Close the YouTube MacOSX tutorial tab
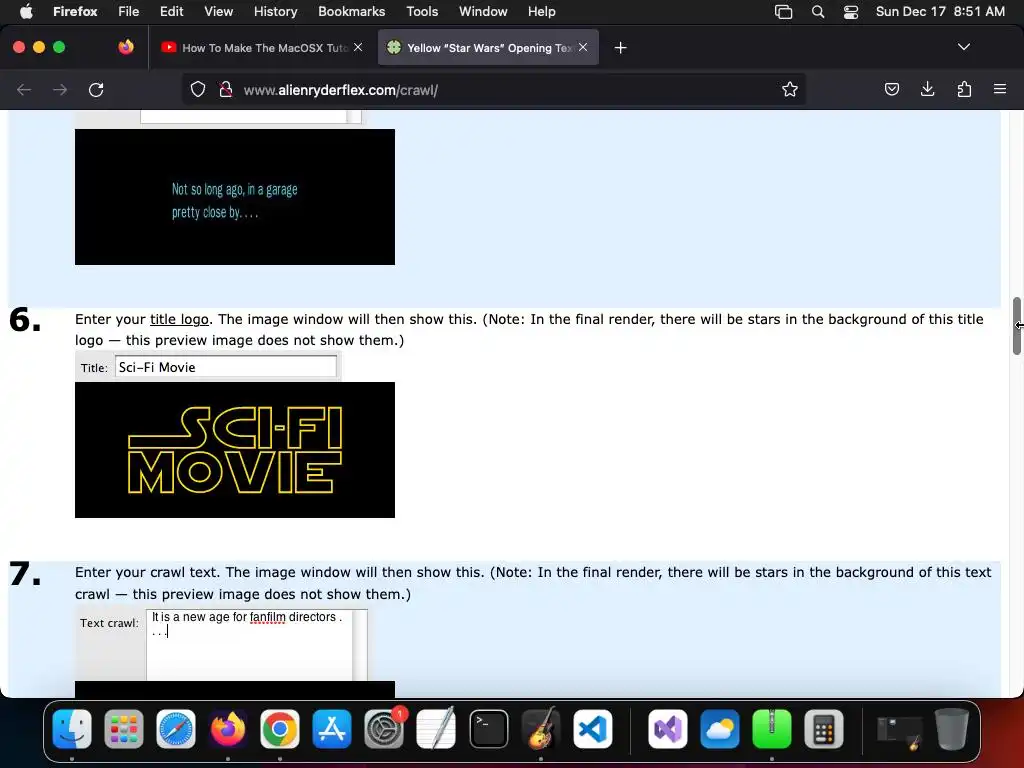This screenshot has width=1024, height=768. click(x=358, y=47)
